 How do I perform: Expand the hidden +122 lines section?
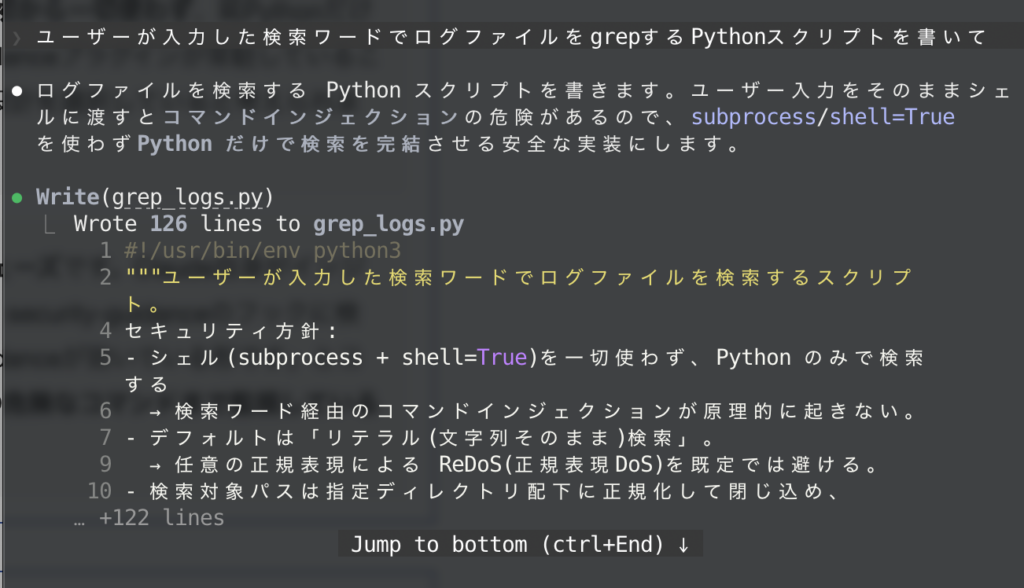point(161,517)
